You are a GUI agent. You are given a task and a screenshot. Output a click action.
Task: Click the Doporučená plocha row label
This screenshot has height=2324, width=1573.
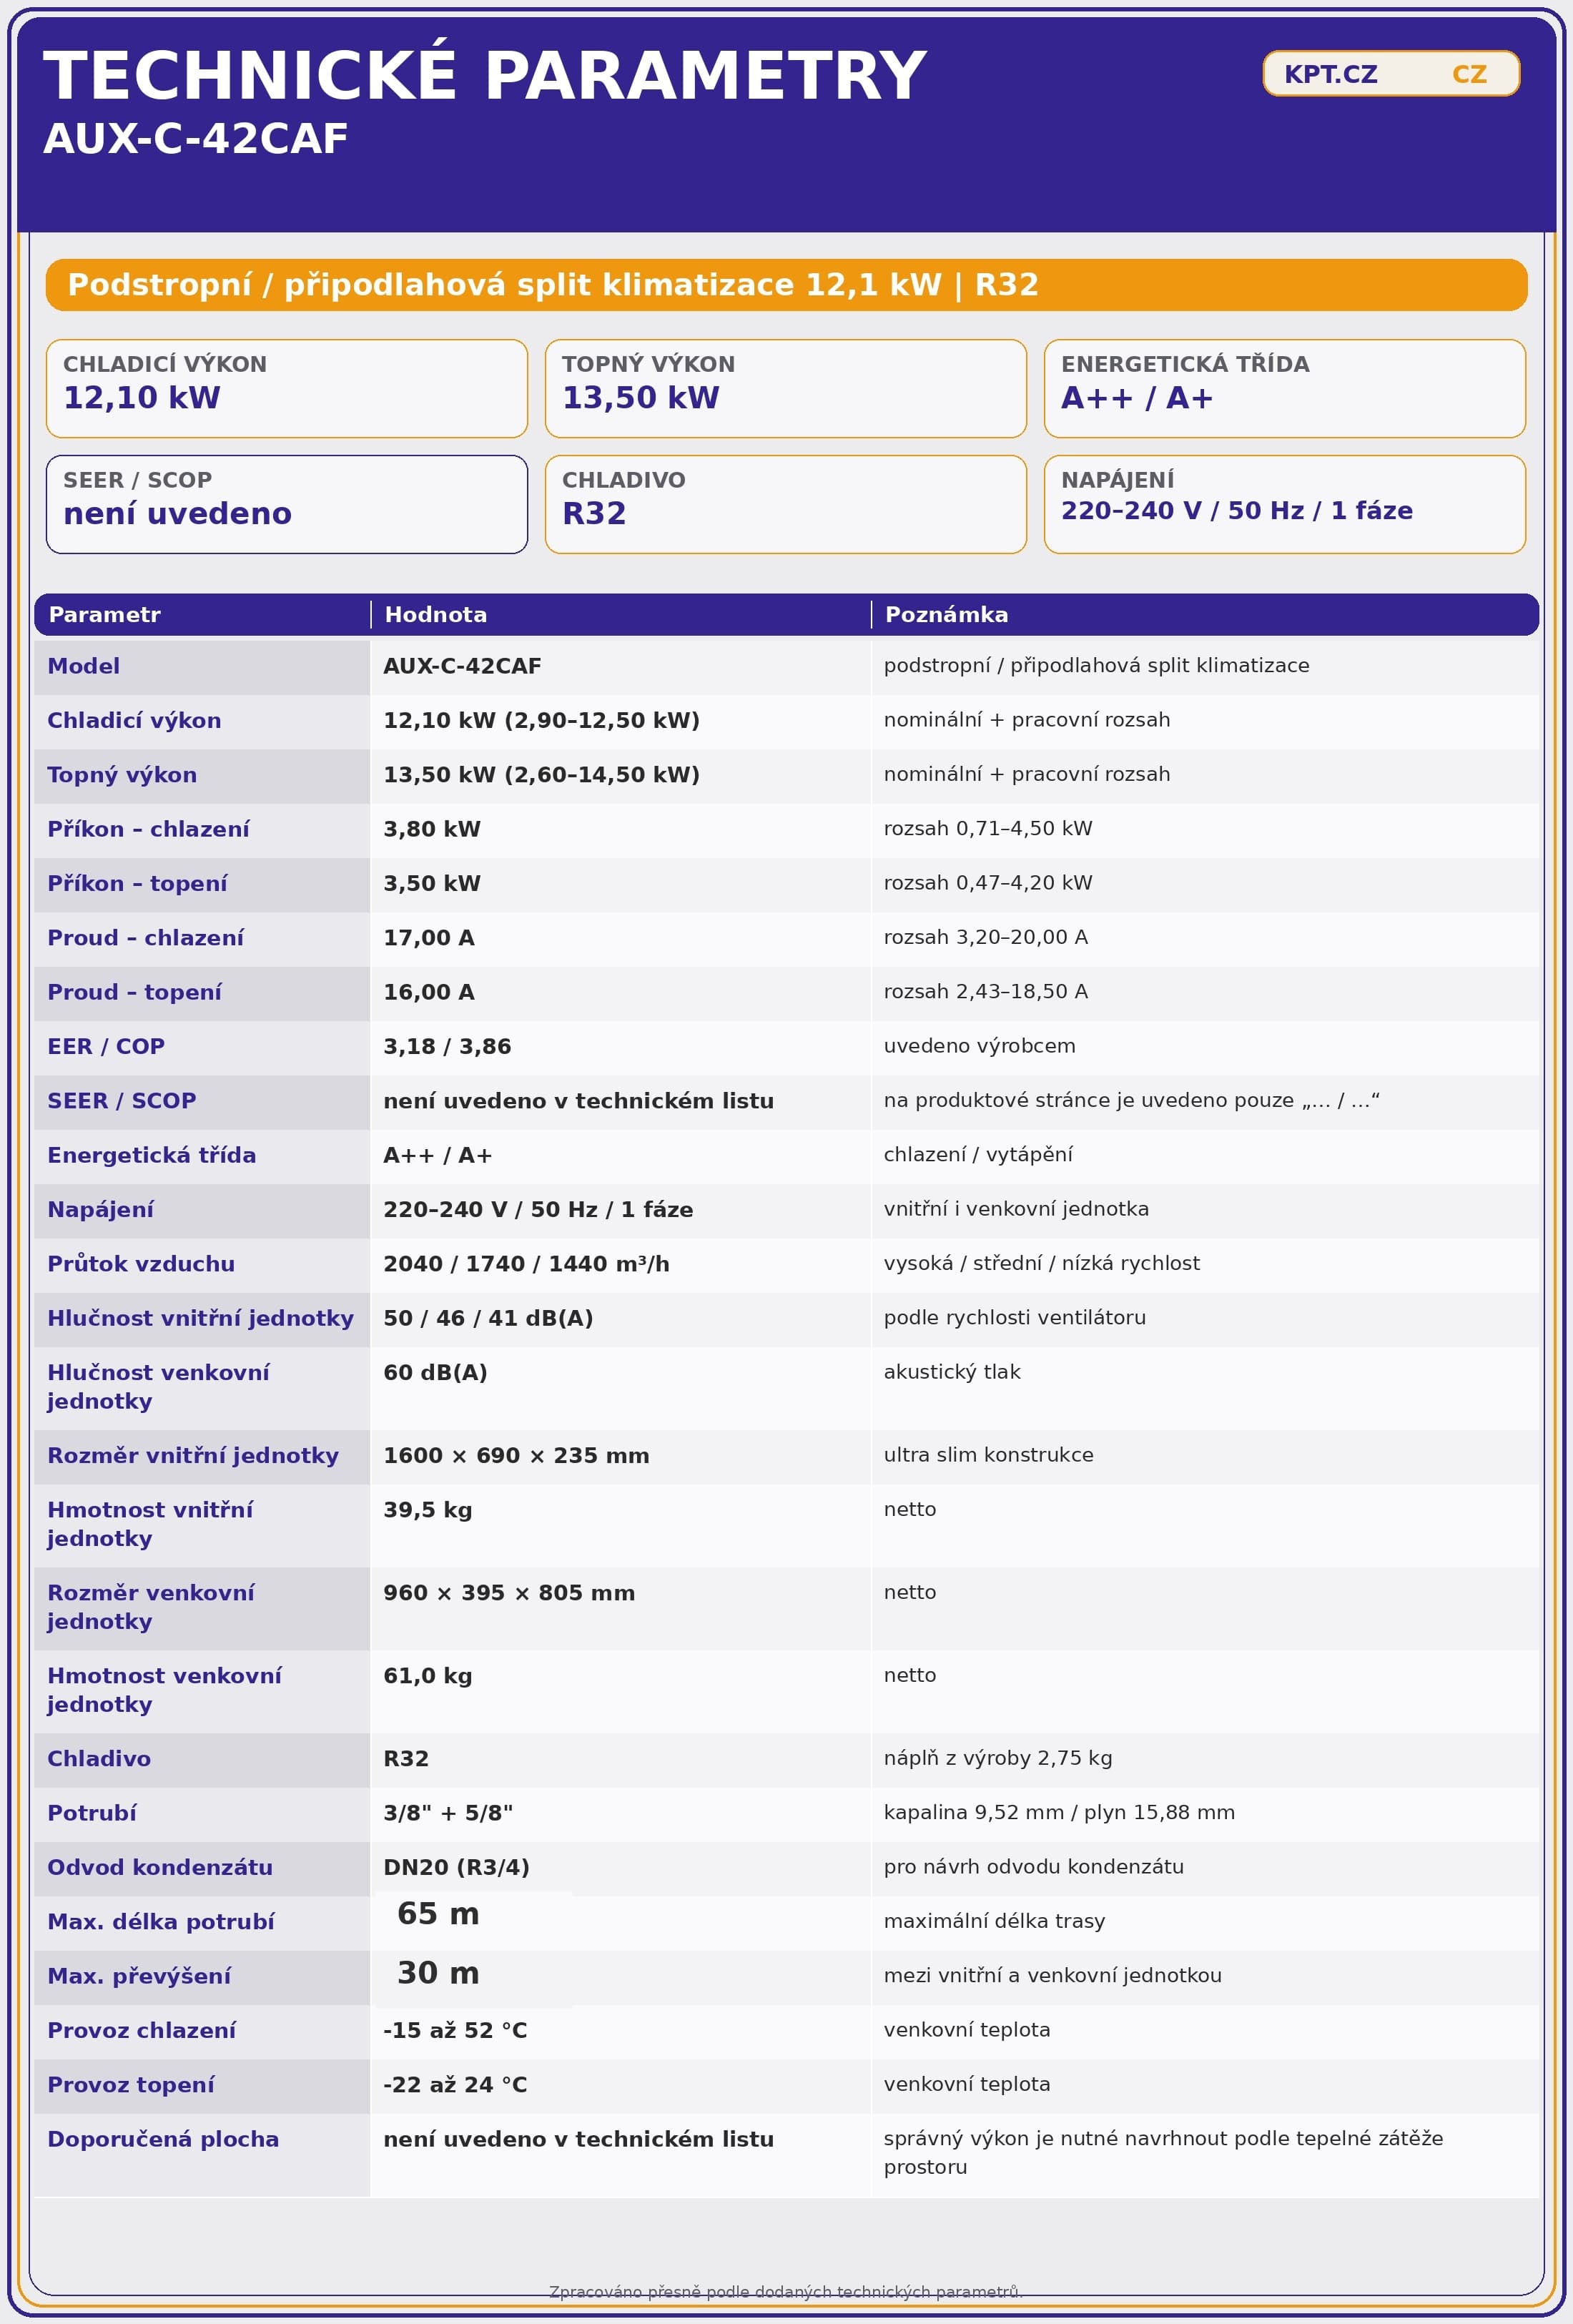pyautogui.click(x=163, y=2139)
